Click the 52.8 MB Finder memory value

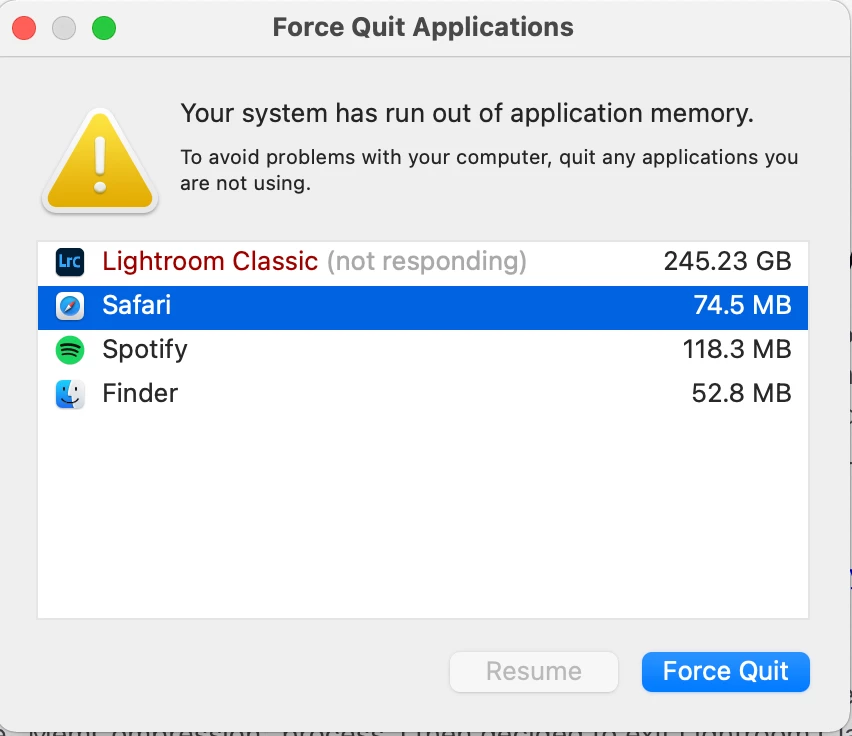tap(741, 394)
